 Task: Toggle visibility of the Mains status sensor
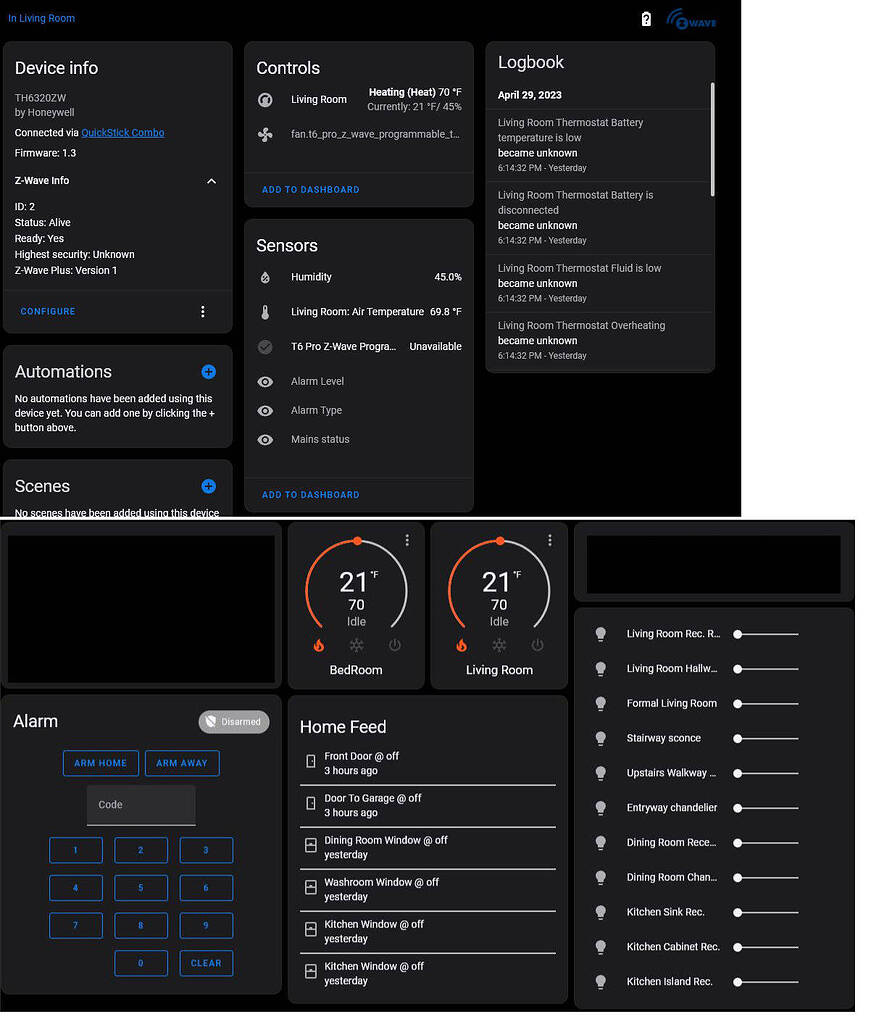click(265, 439)
